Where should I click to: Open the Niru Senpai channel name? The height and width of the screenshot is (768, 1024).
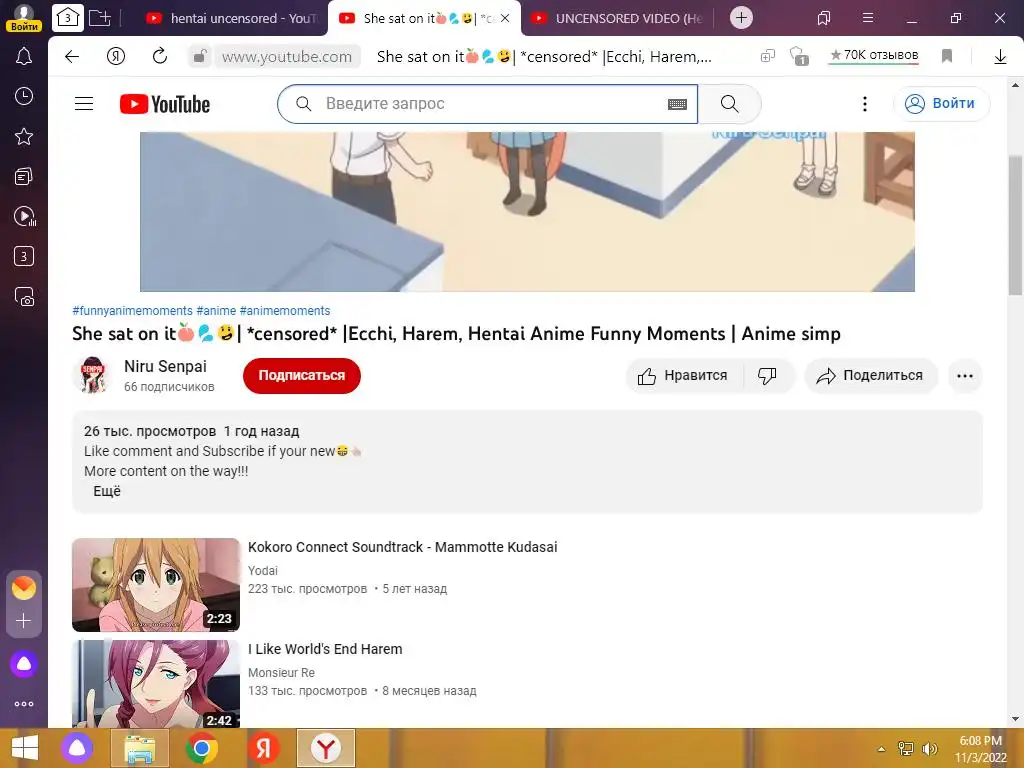click(x=165, y=366)
